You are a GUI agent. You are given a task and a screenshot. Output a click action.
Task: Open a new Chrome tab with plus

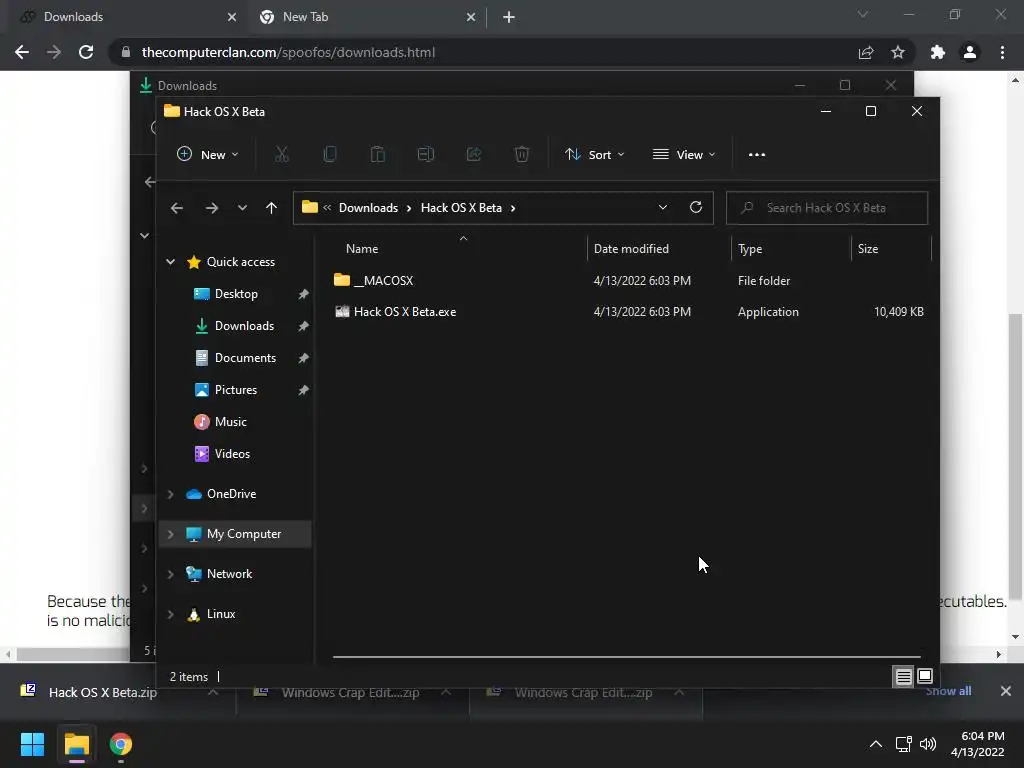click(x=509, y=18)
